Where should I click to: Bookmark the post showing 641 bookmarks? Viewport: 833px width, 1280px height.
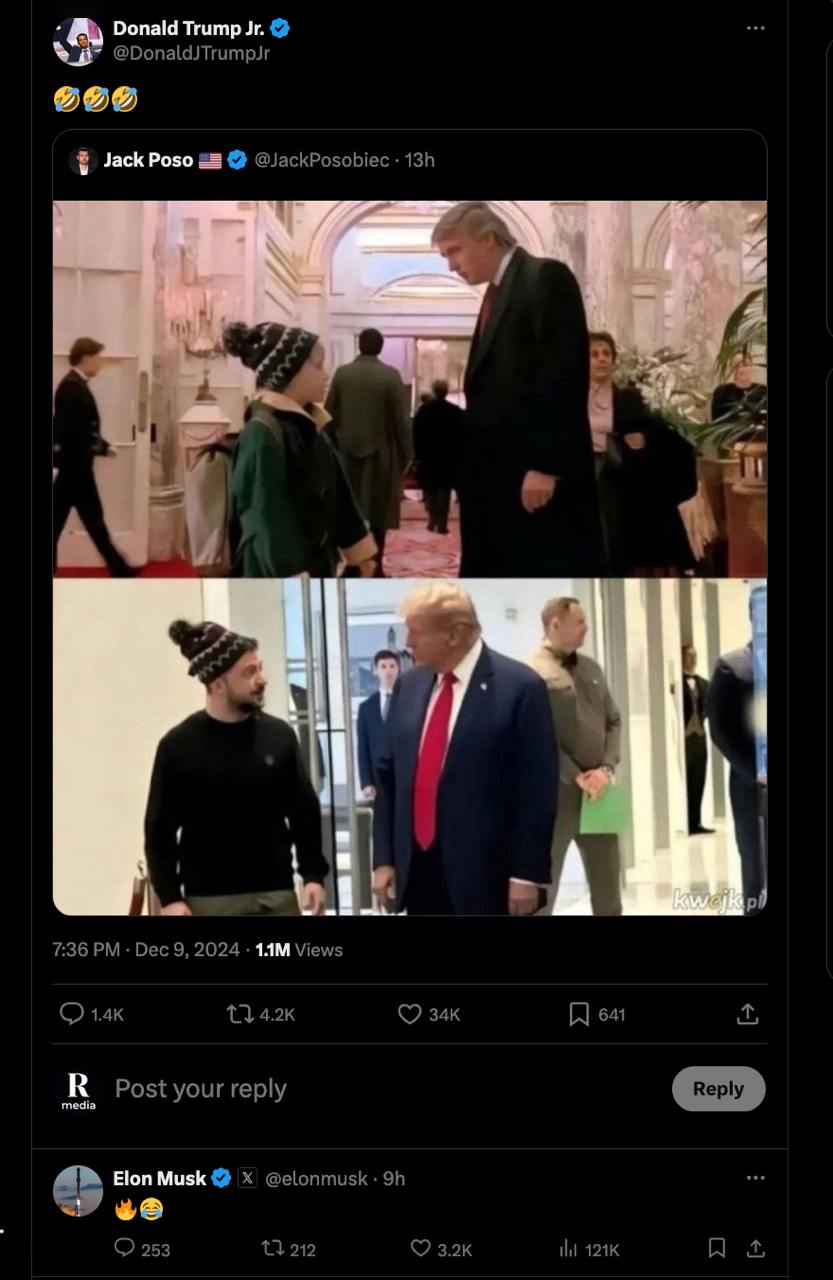pyautogui.click(x=597, y=1014)
